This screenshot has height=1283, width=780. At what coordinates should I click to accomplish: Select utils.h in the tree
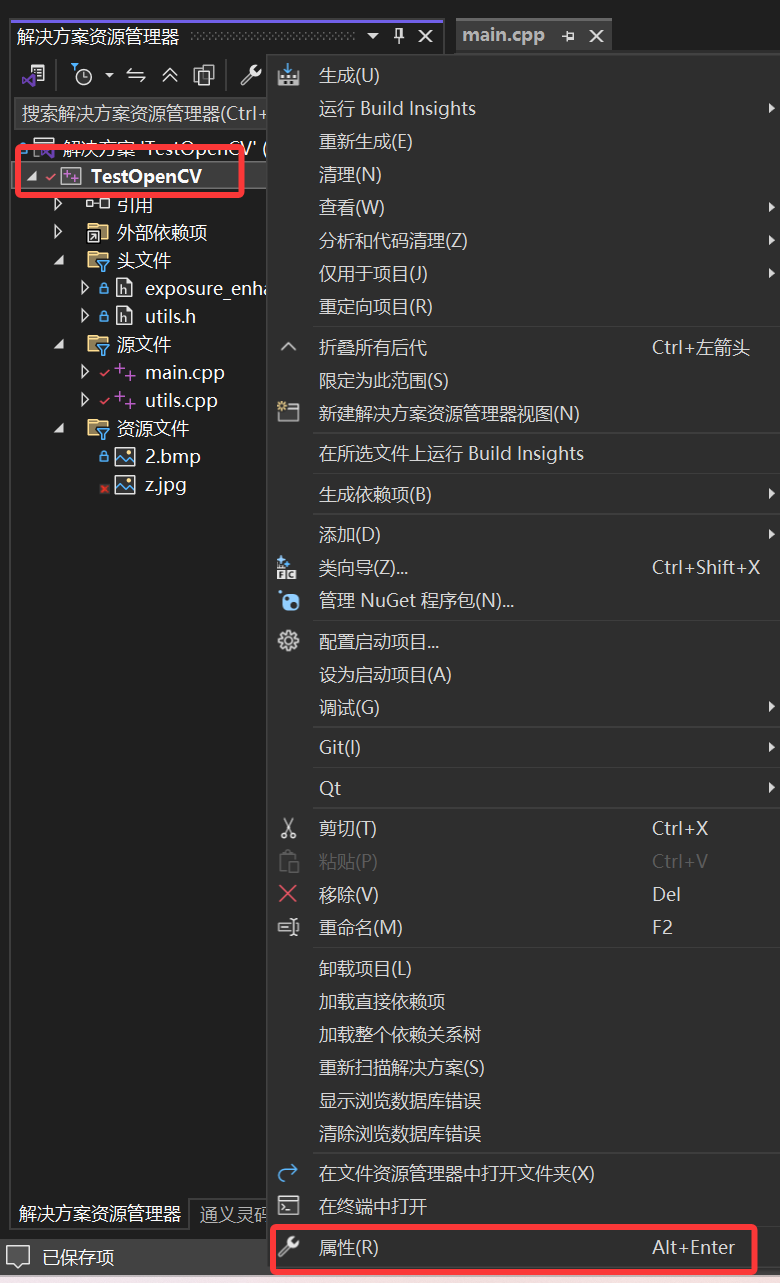point(170,317)
